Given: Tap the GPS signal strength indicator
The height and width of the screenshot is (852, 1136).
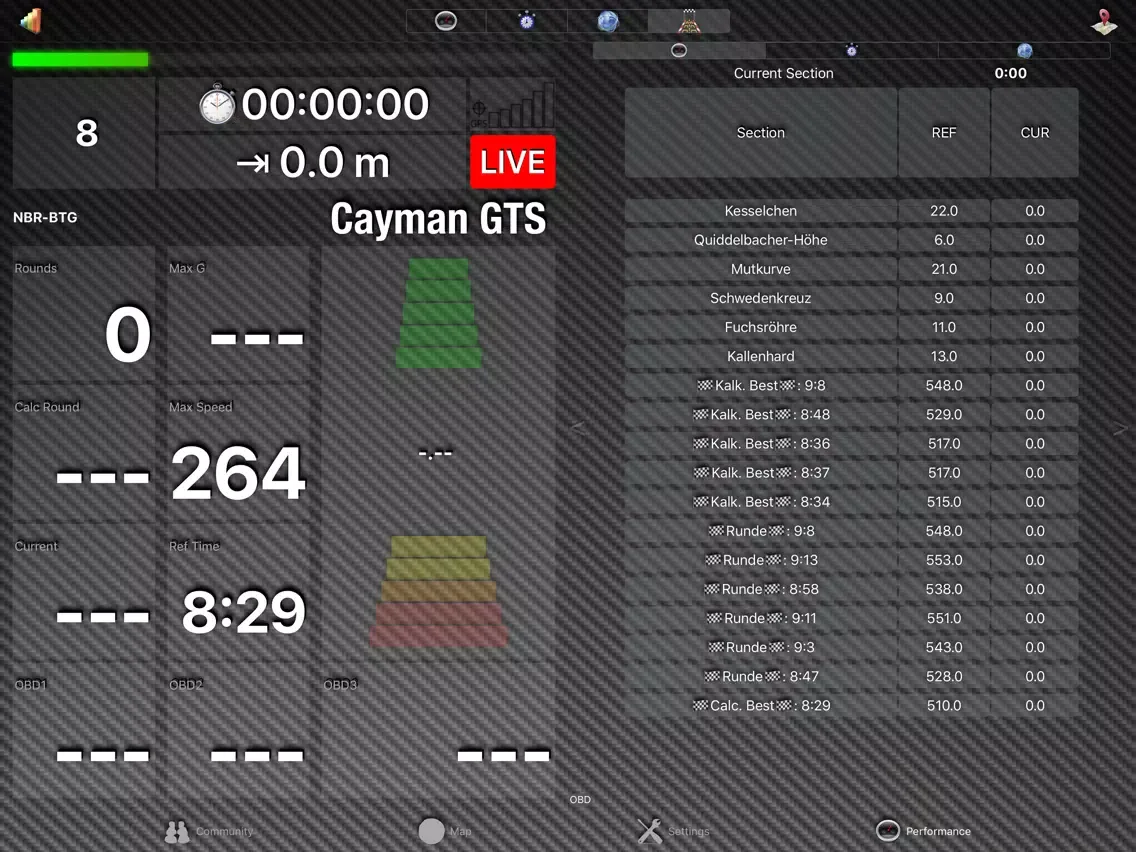Looking at the screenshot, I should [512, 105].
